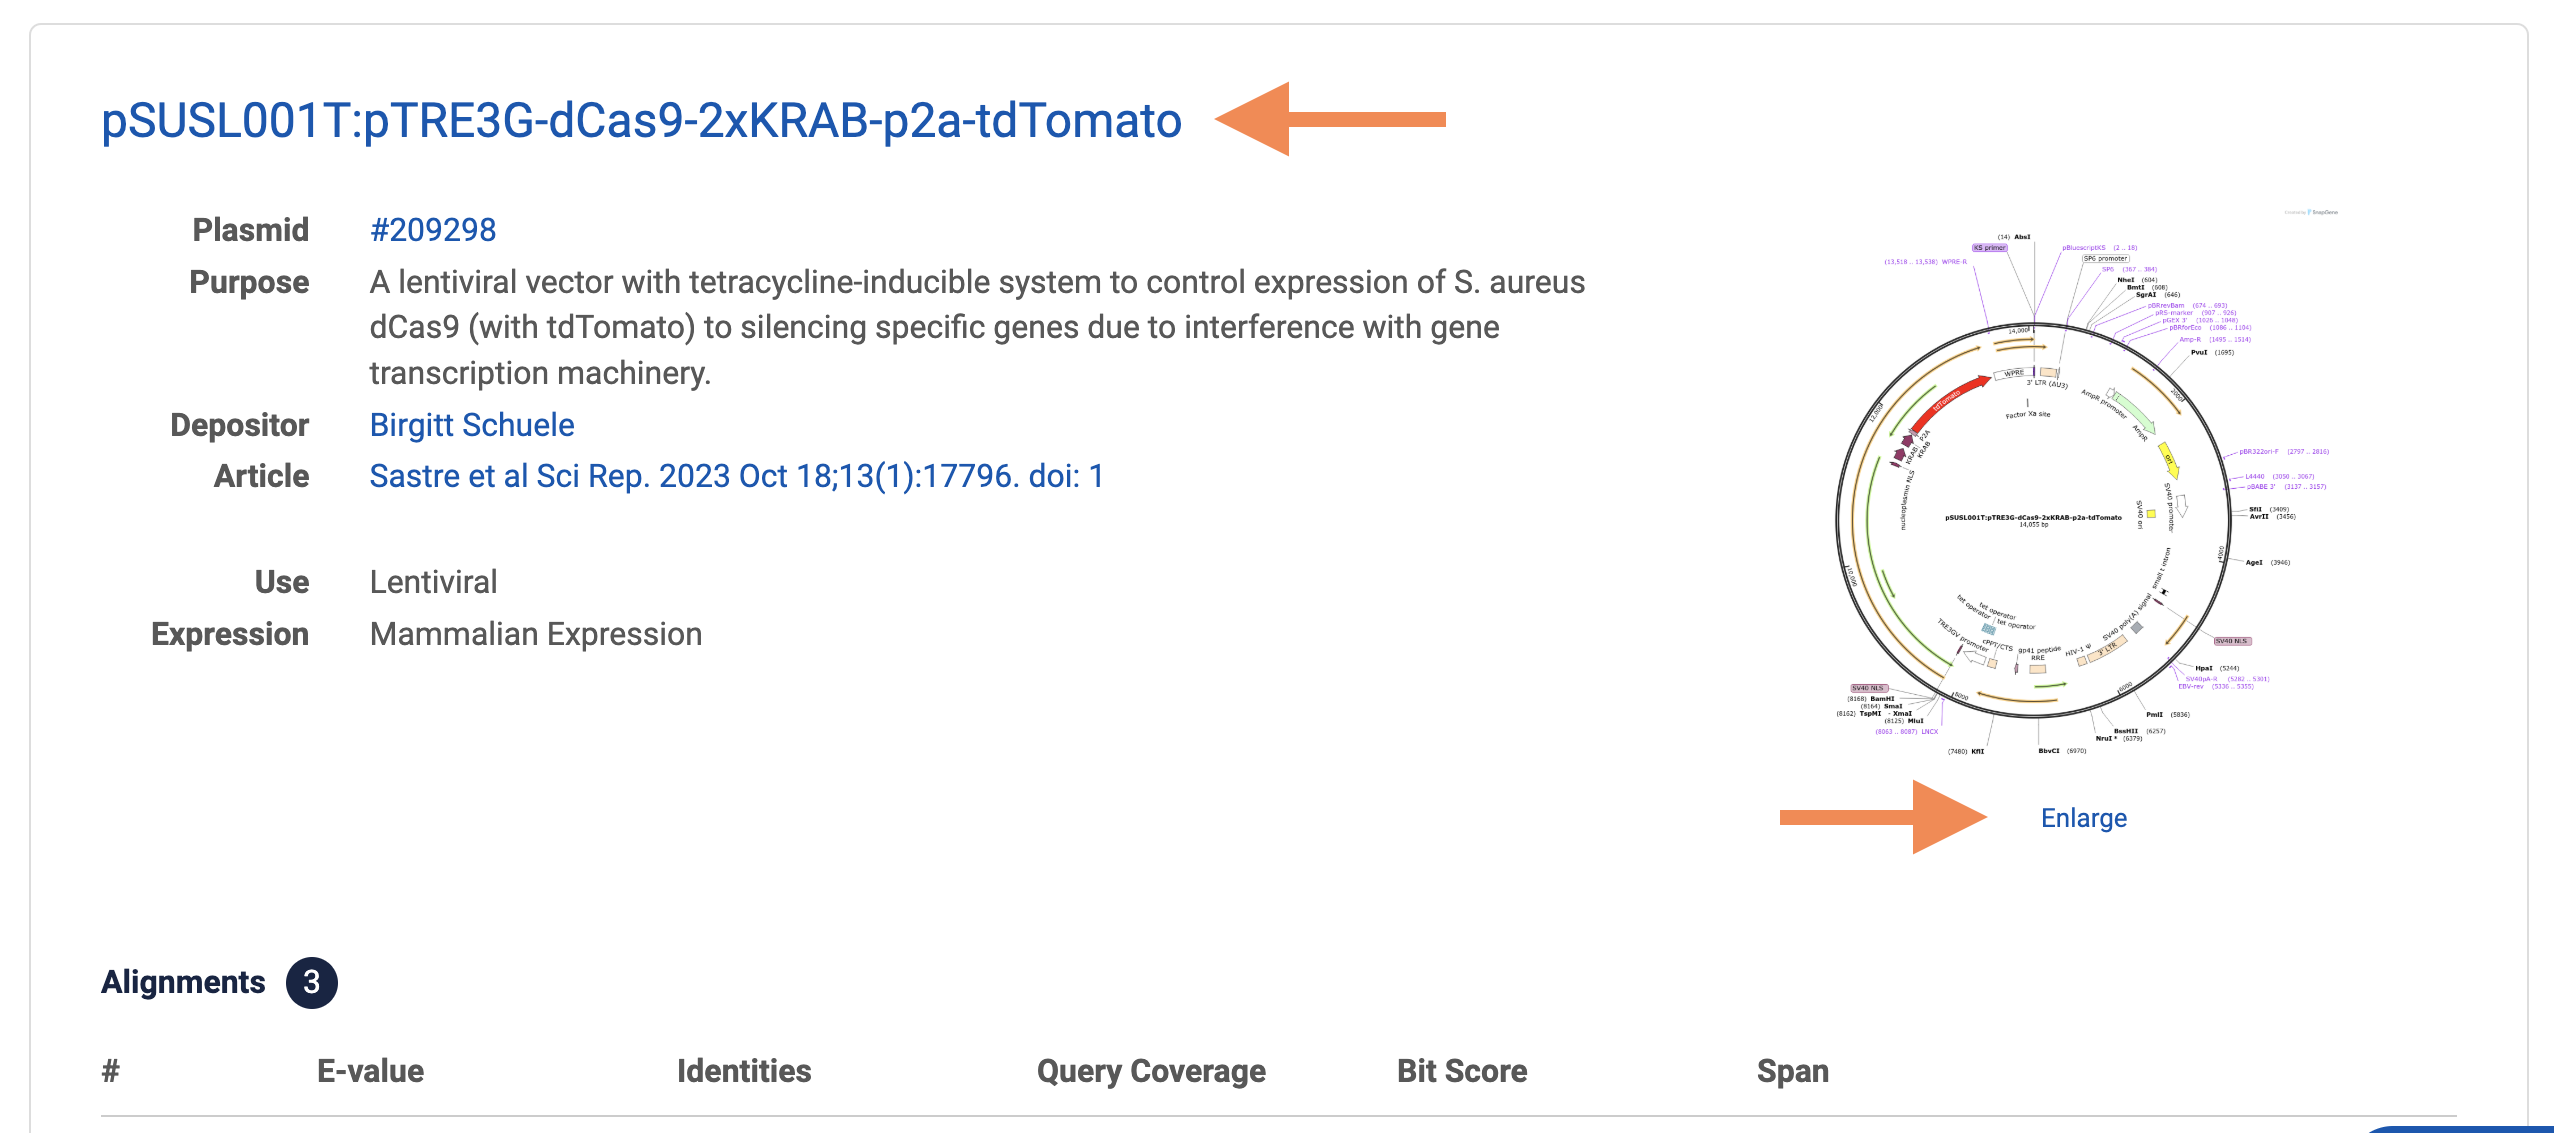Open the pSUSL001T:pTRE3G-dCas9-2xKRAB-p2a-tdTomato title link
This screenshot has width=2554, height=1133.
[641, 121]
